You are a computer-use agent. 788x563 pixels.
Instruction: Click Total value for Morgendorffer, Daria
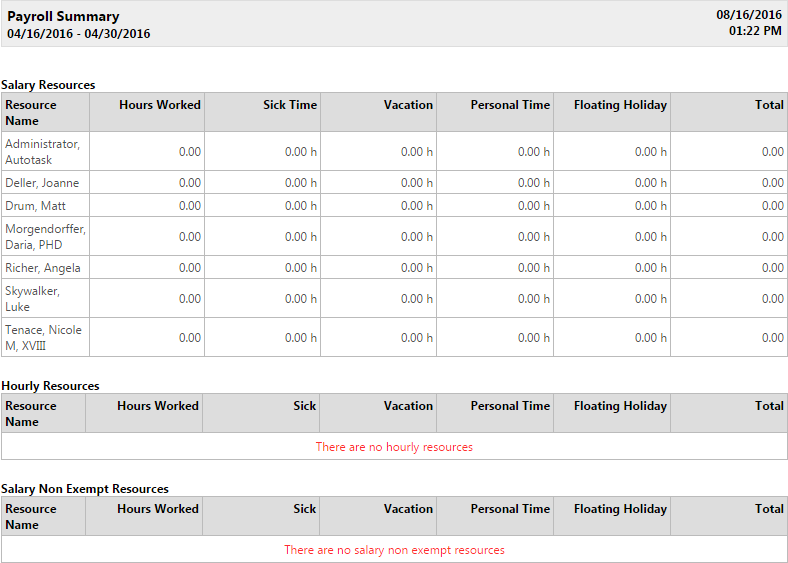pyautogui.click(x=772, y=237)
